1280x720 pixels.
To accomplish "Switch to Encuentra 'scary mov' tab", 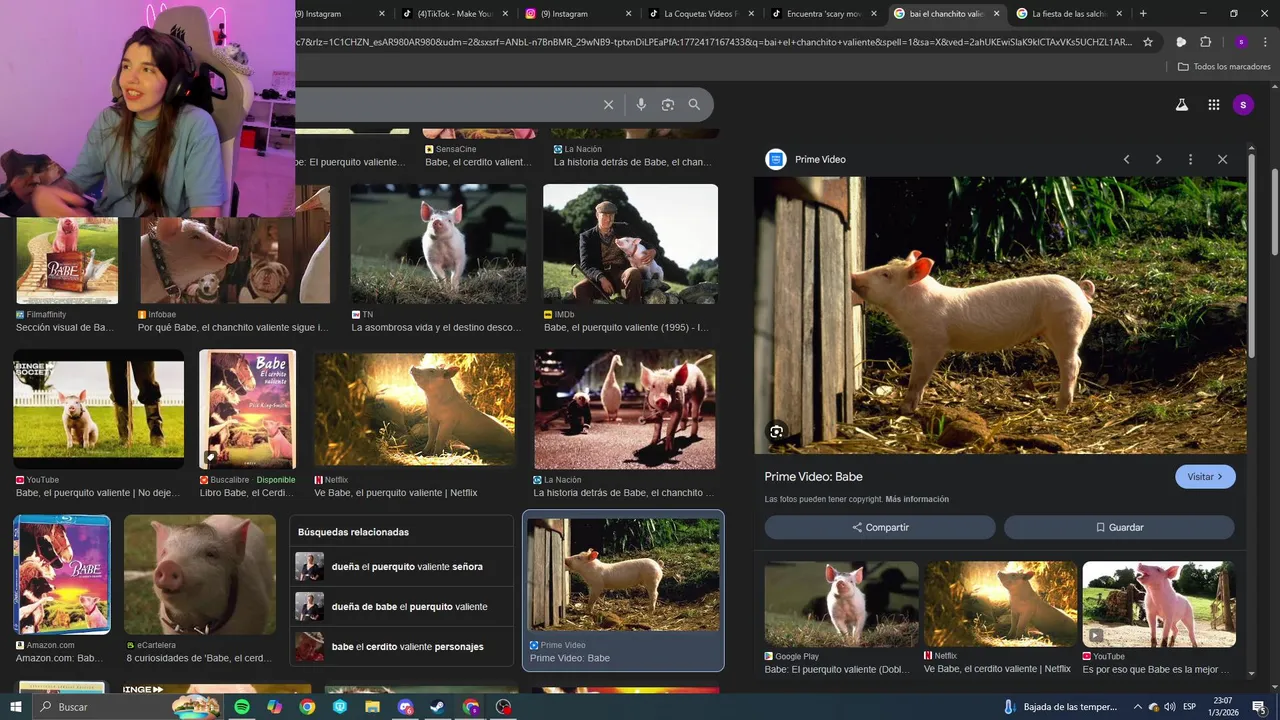I will tap(823, 14).
